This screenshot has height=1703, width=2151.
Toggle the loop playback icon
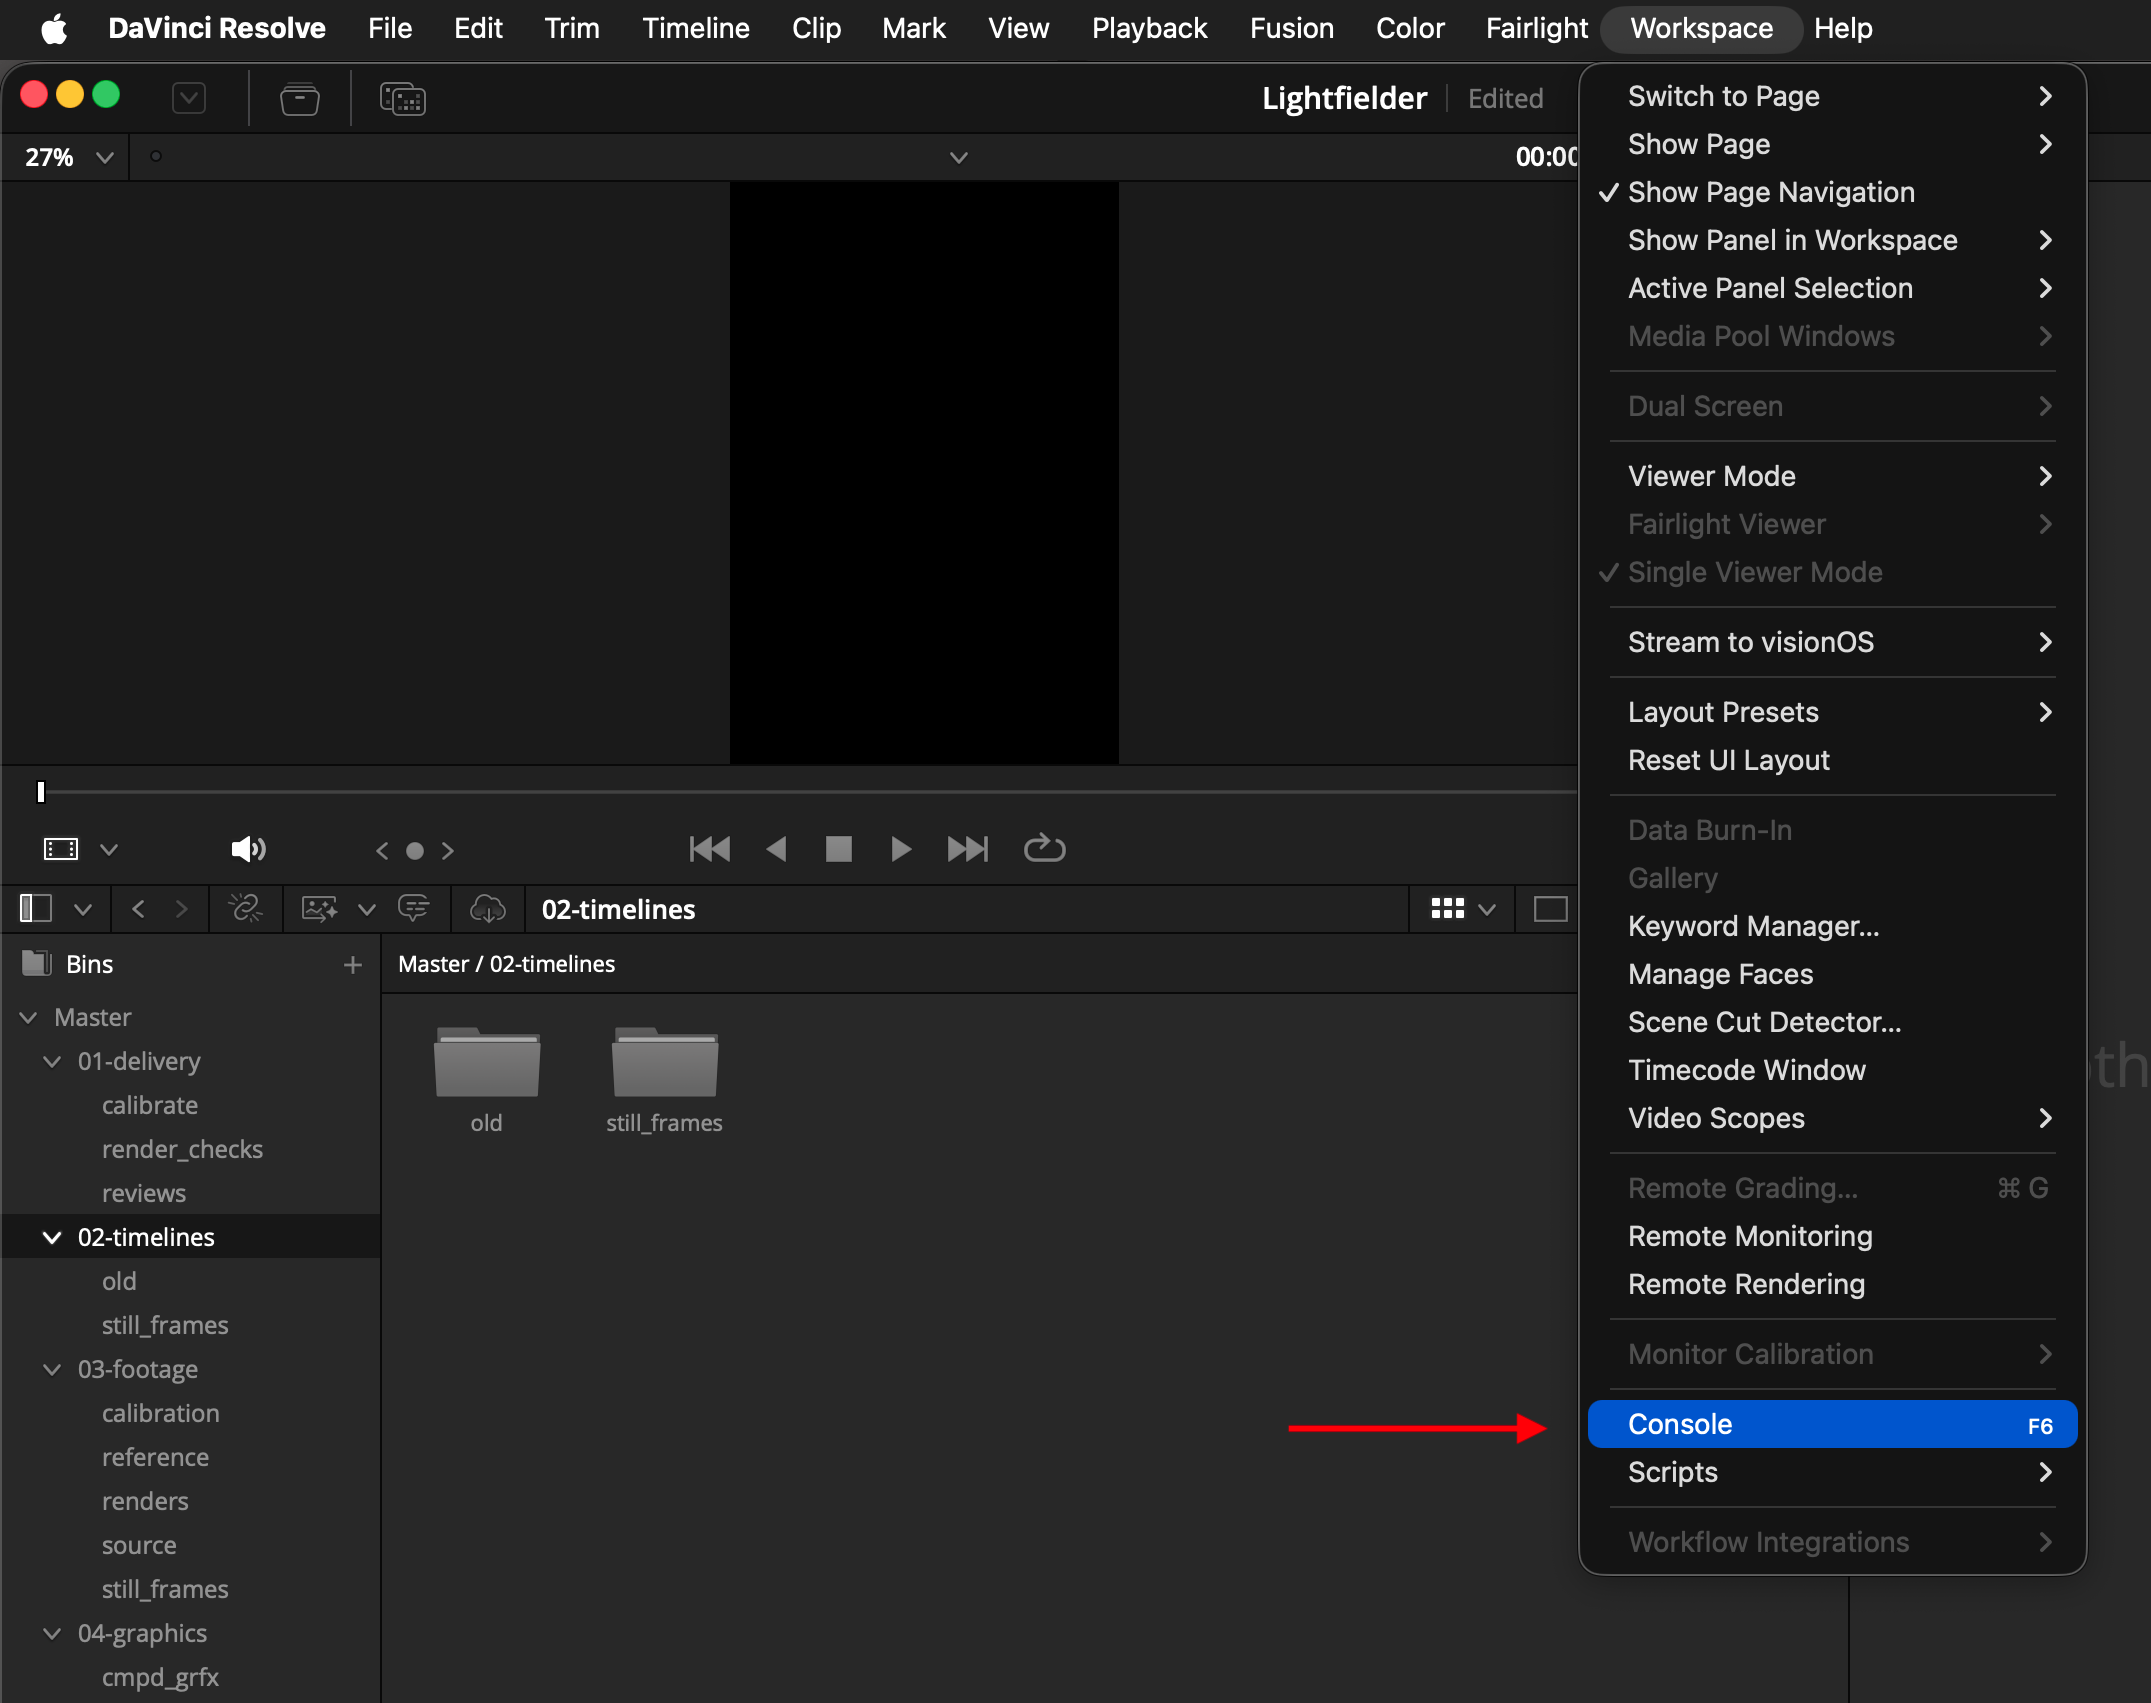click(x=1044, y=848)
